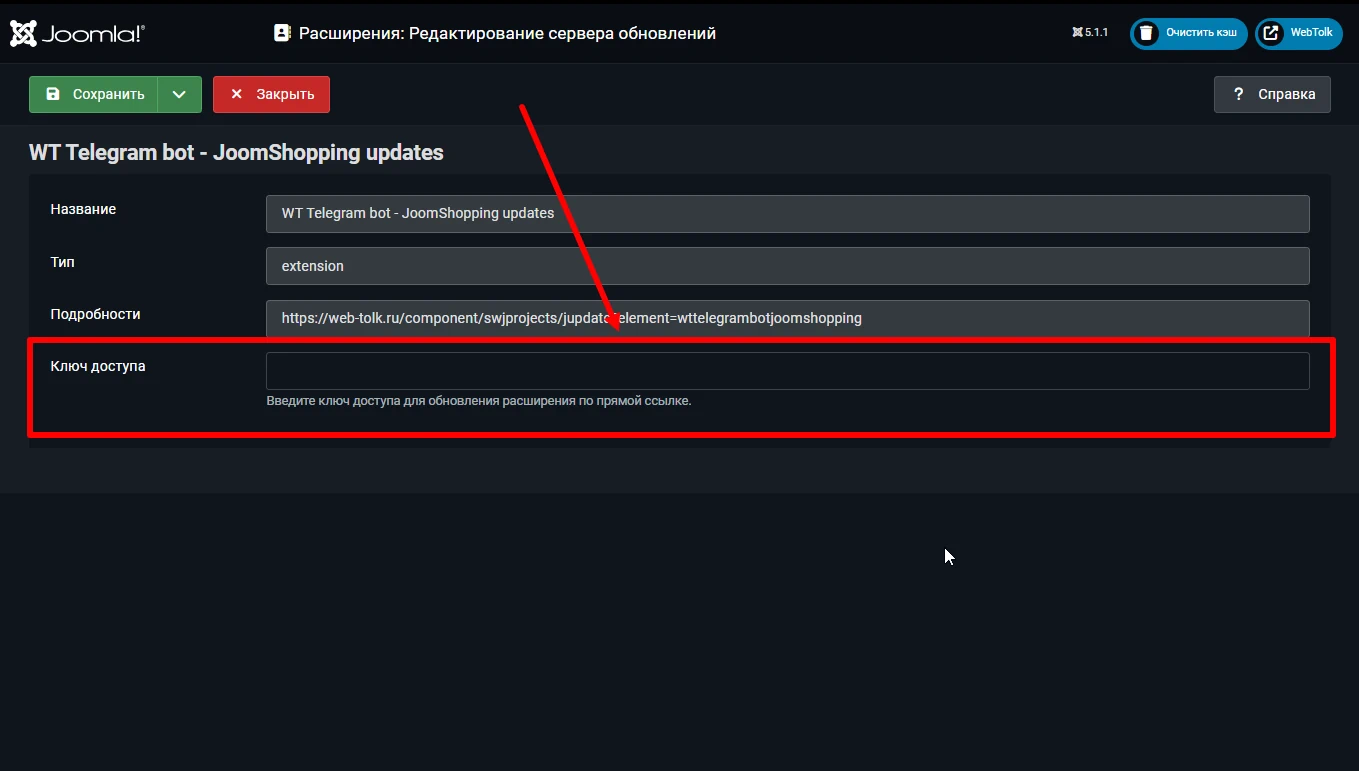Click the Ключ доступа field label
The height and width of the screenshot is (771, 1359).
point(98,366)
